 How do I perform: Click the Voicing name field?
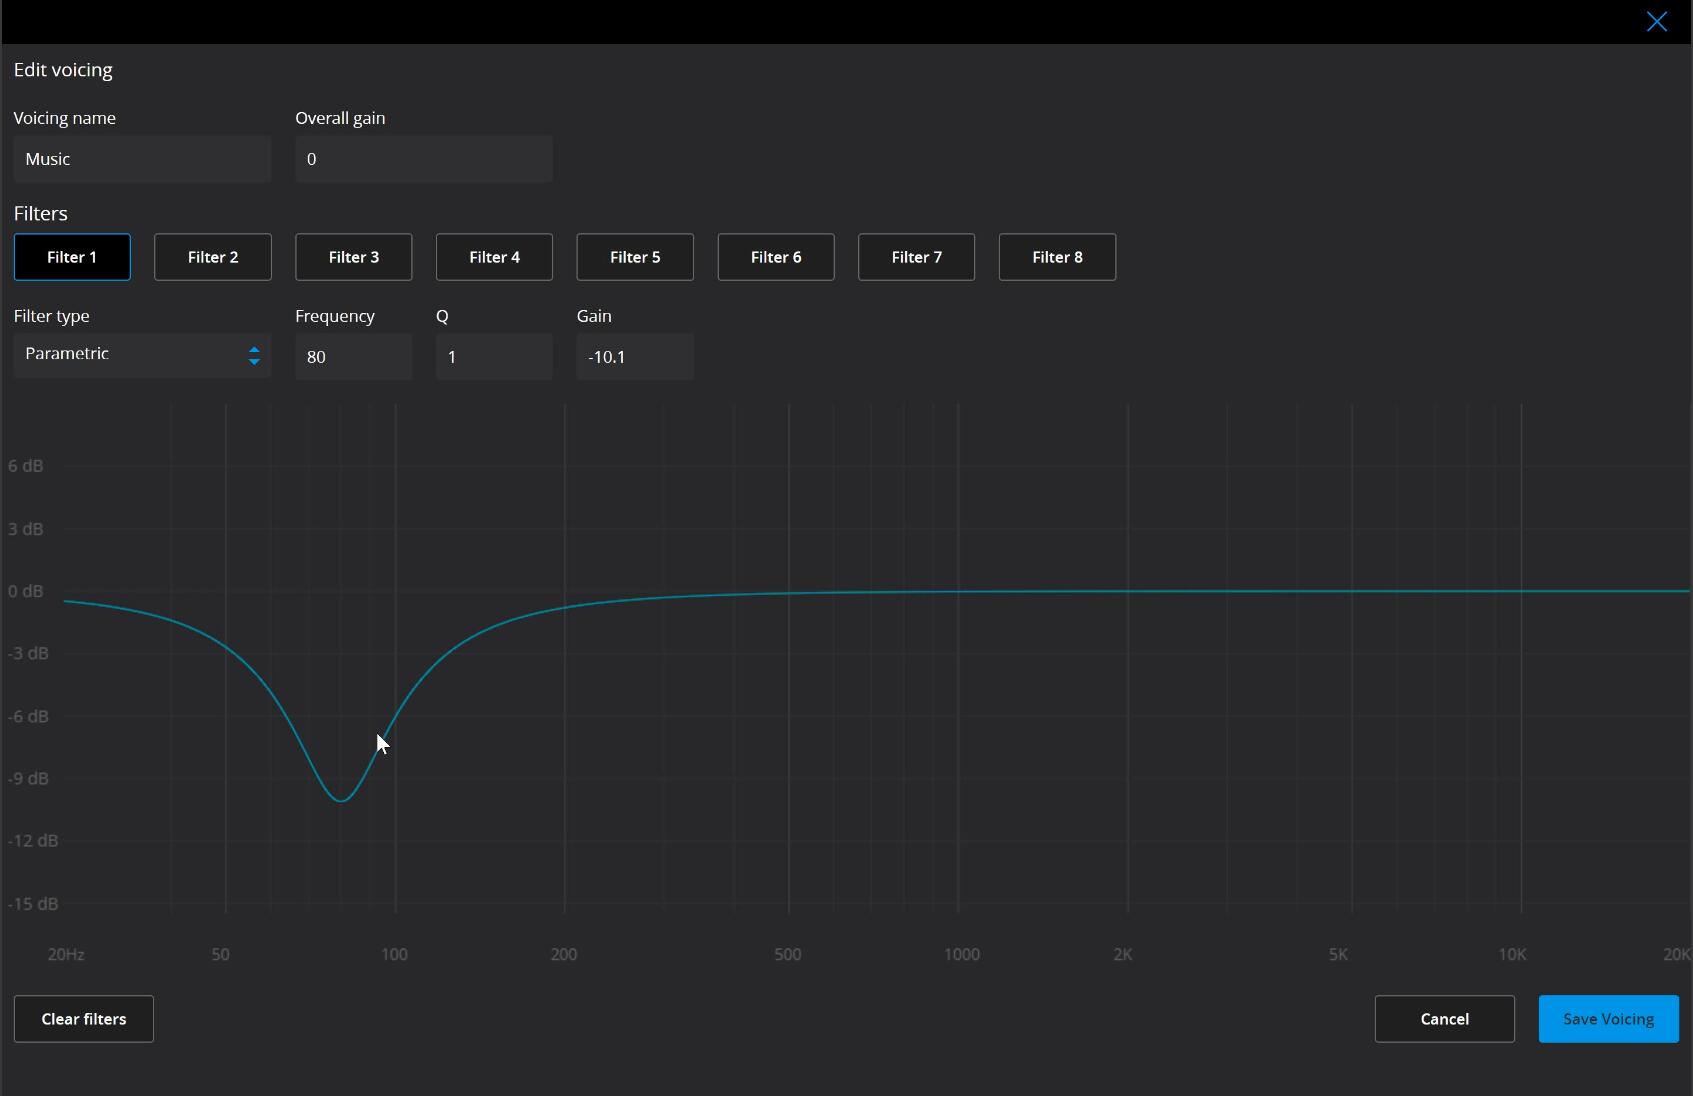[x=142, y=159]
